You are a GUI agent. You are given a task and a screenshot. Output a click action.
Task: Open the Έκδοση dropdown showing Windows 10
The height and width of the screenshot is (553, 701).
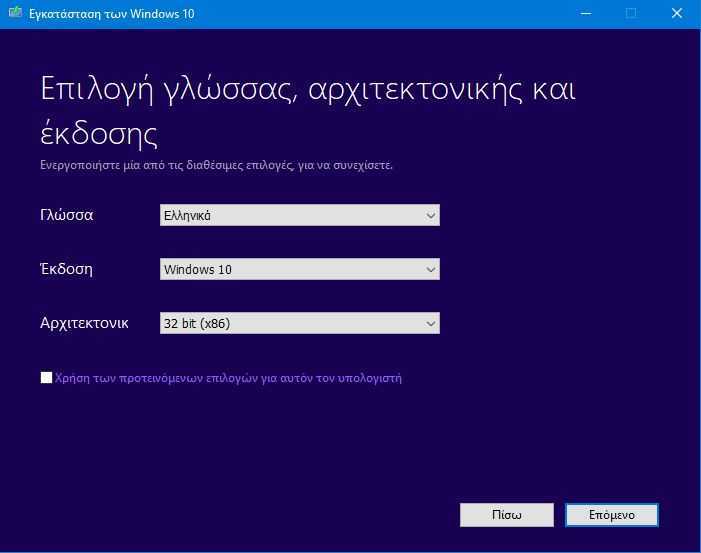point(300,269)
